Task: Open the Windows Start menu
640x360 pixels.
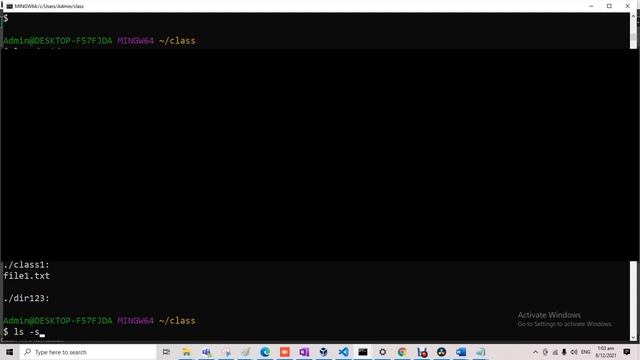Action: point(9,352)
